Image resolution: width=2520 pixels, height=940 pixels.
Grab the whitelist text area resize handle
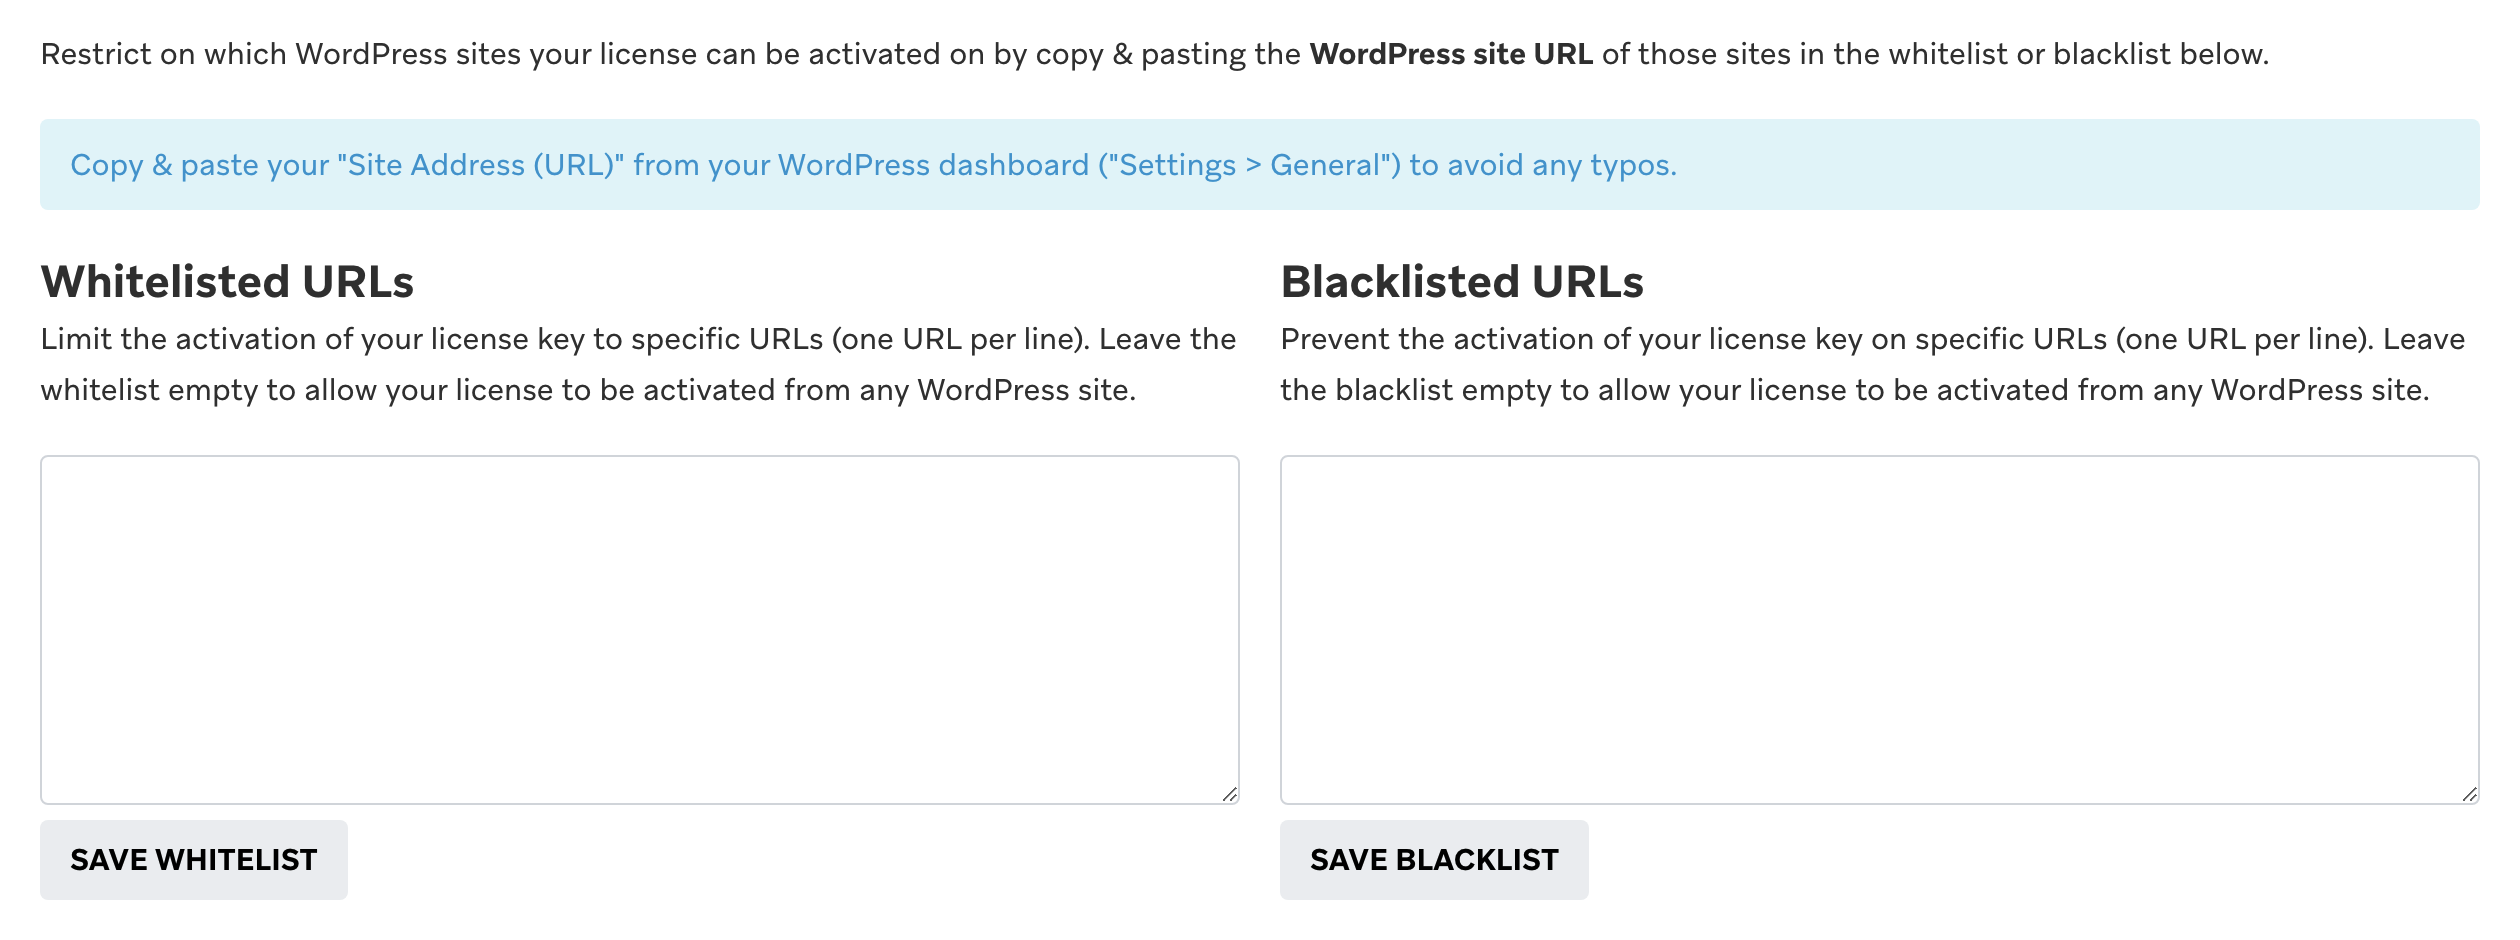[x=1230, y=794]
